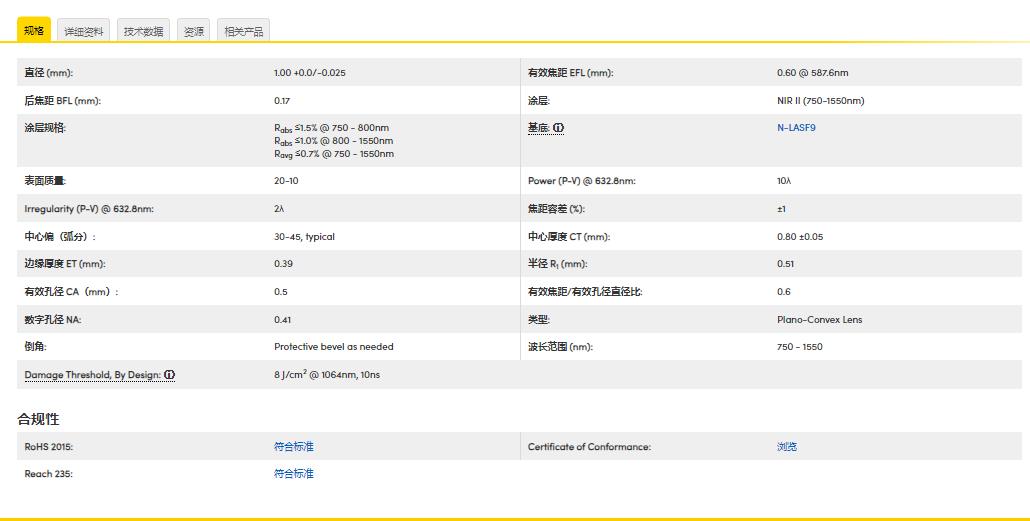The height and width of the screenshot is (521, 1030).
Task: Click 符合标准 link for Reach 235
Action: point(293,473)
